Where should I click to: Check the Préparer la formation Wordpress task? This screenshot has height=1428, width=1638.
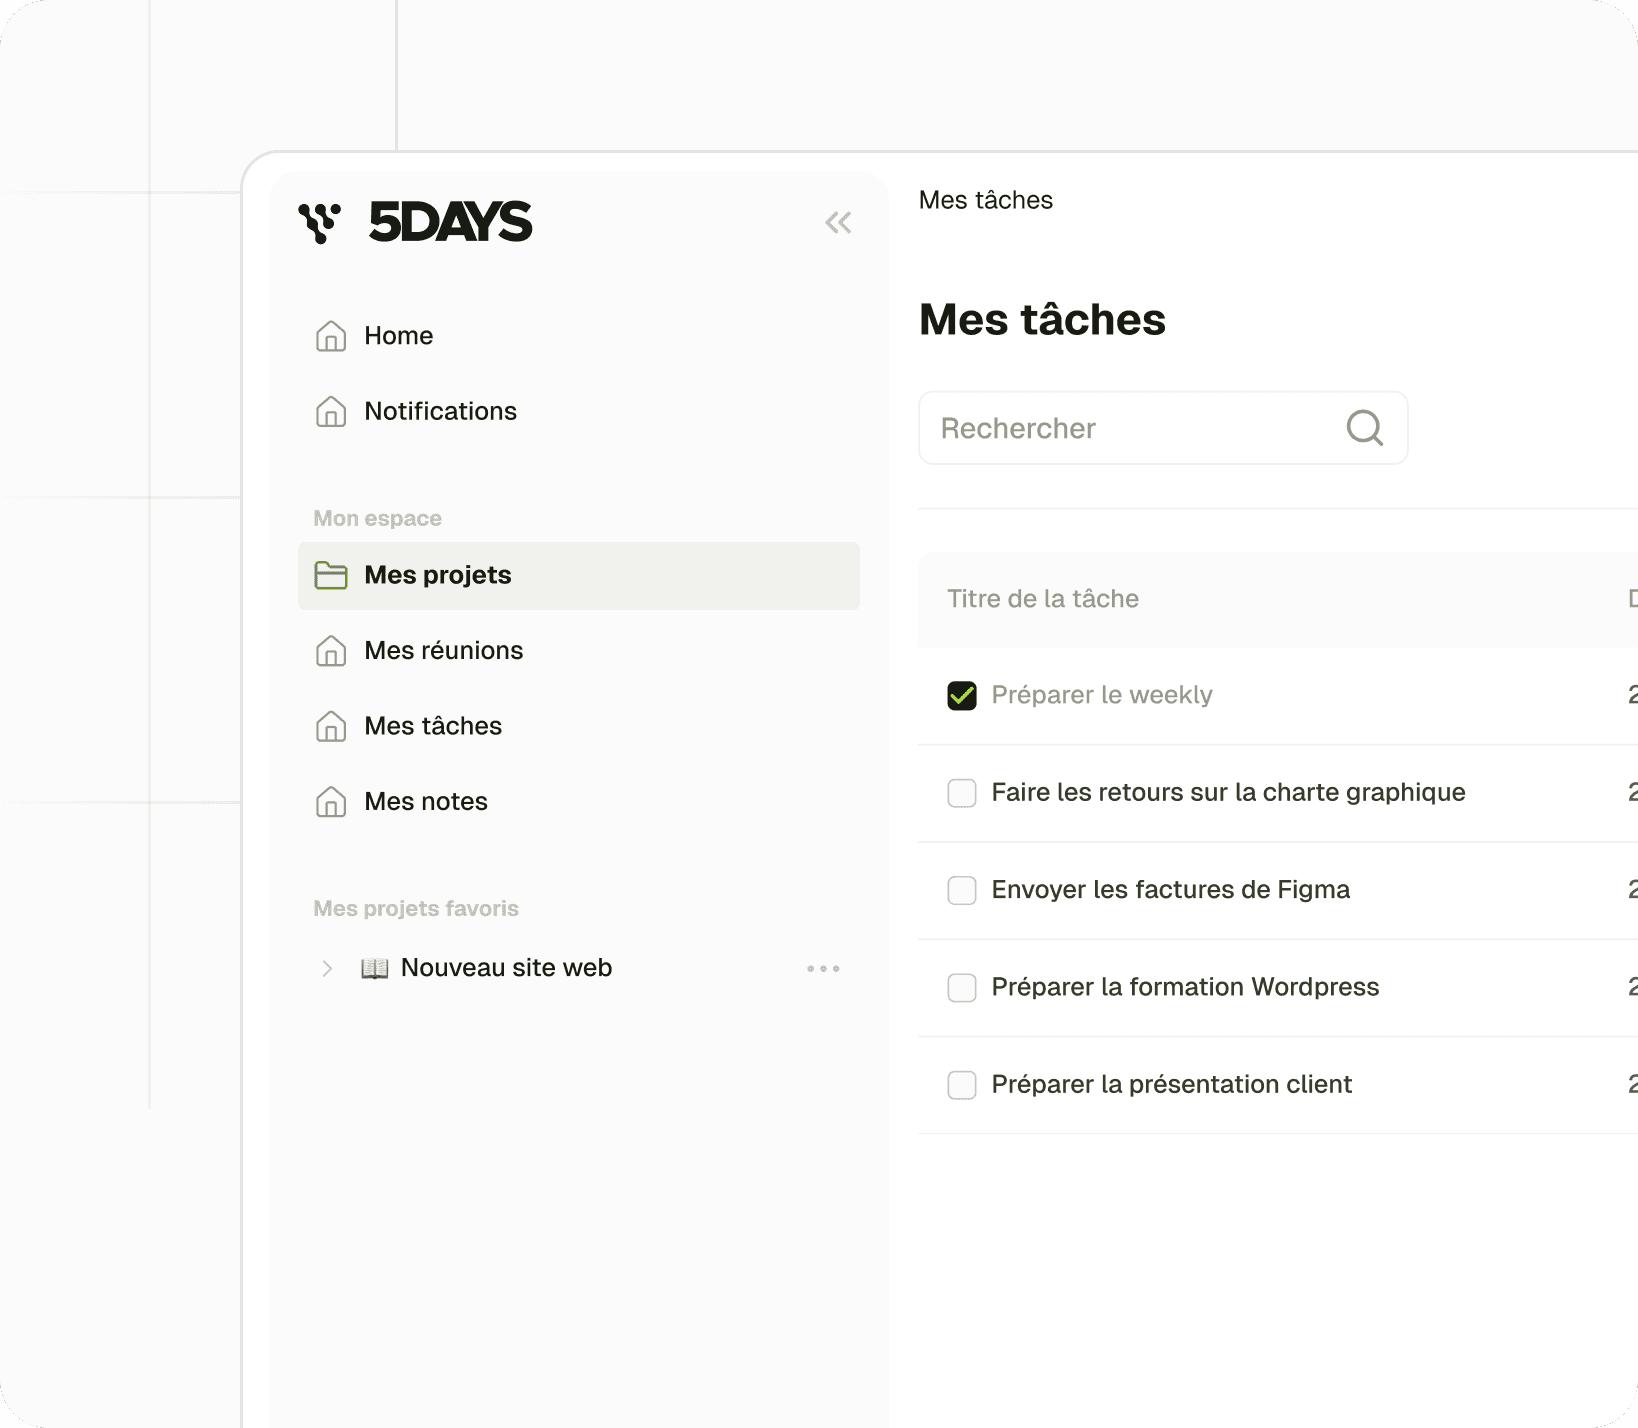point(961,987)
